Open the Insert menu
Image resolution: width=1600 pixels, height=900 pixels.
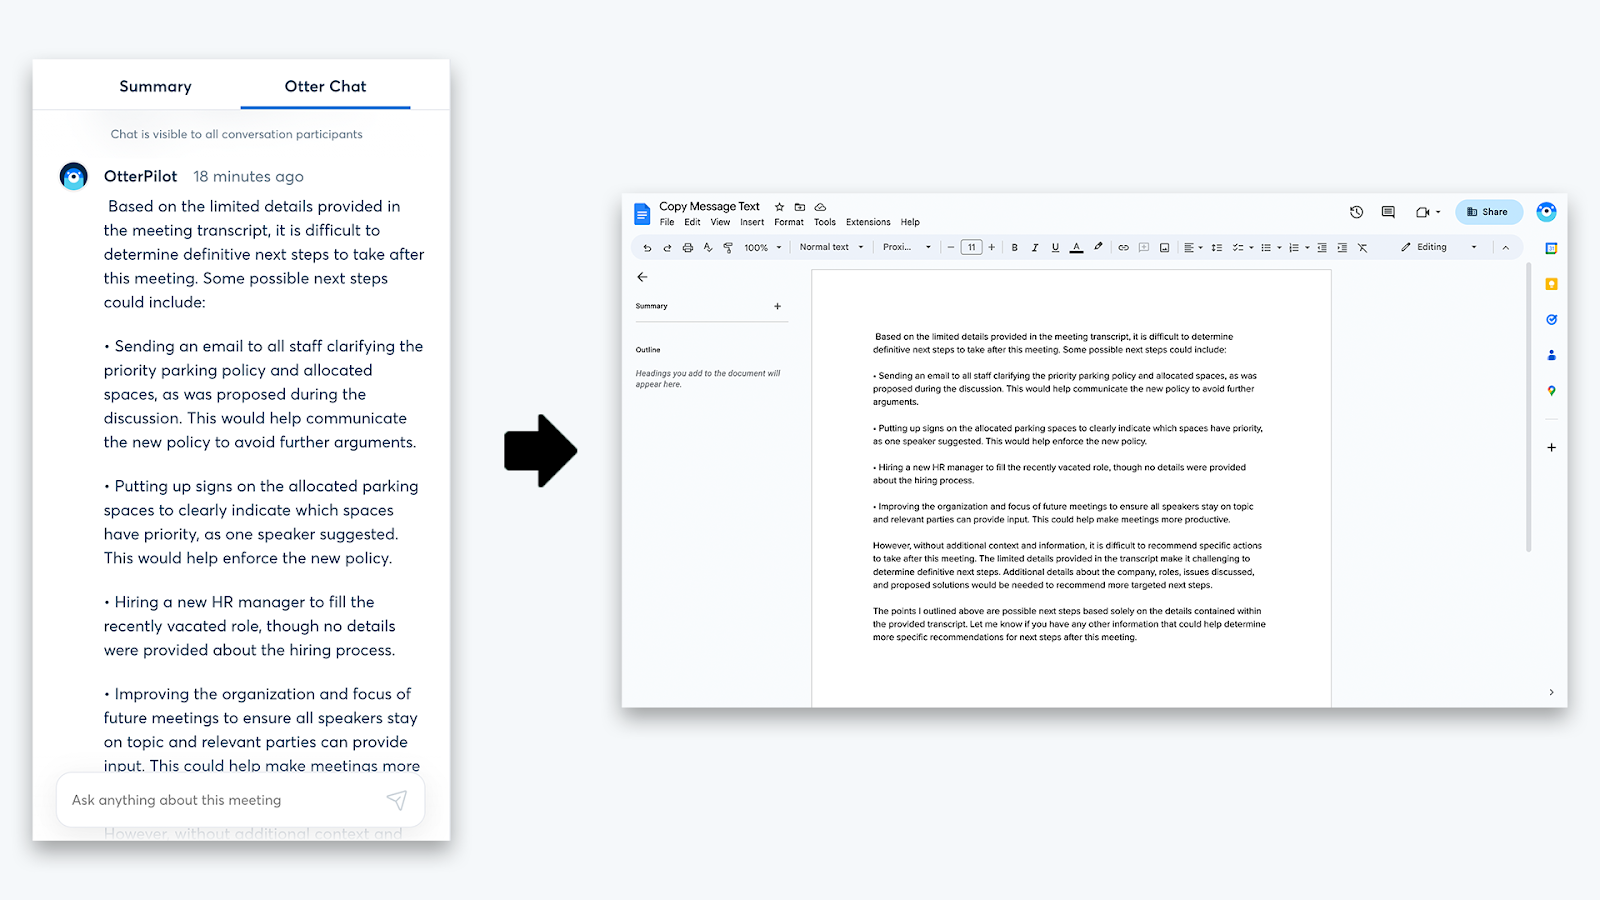752,222
